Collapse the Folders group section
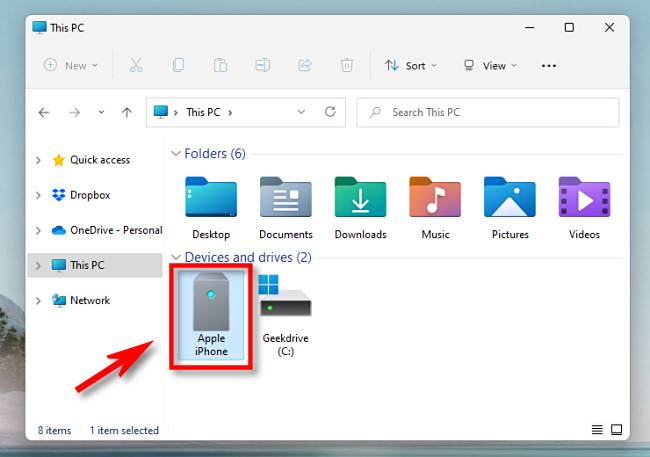 (x=177, y=154)
